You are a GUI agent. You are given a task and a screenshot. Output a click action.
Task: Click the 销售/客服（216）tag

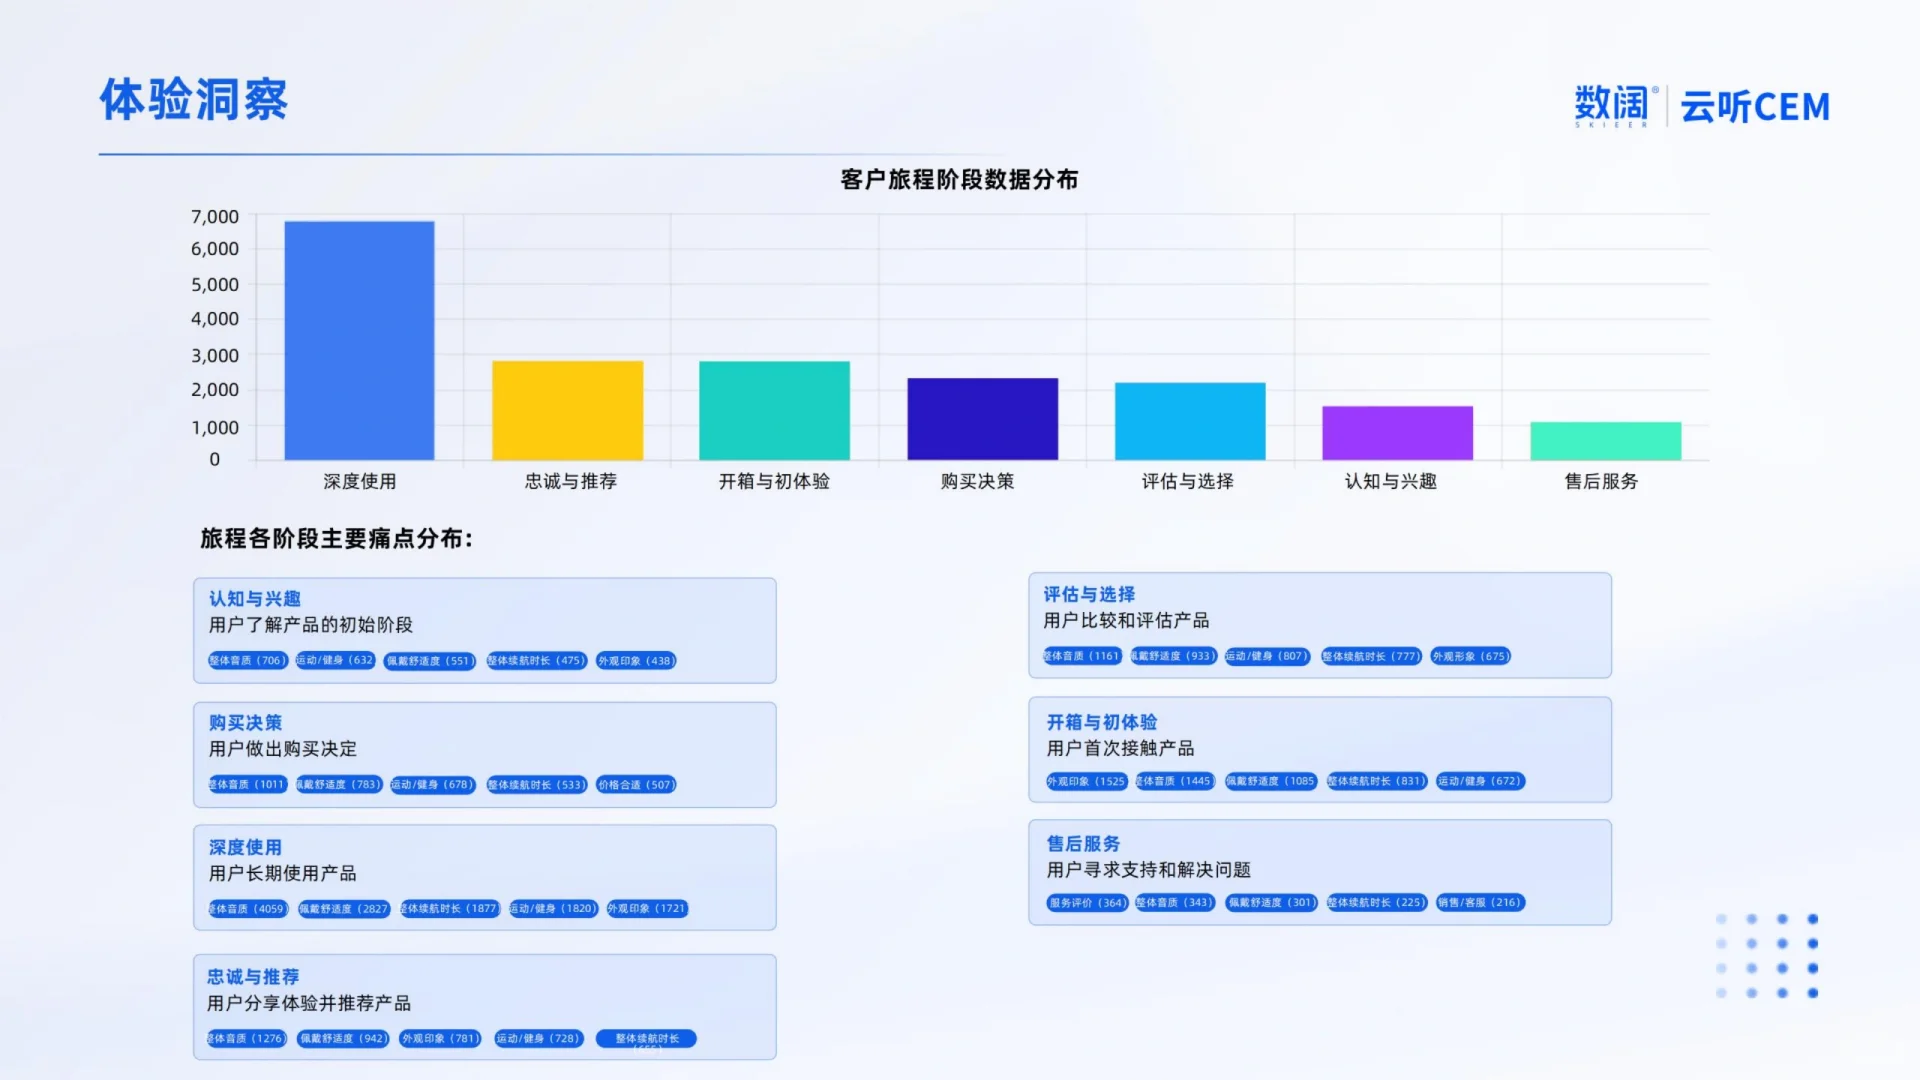[x=1480, y=903]
